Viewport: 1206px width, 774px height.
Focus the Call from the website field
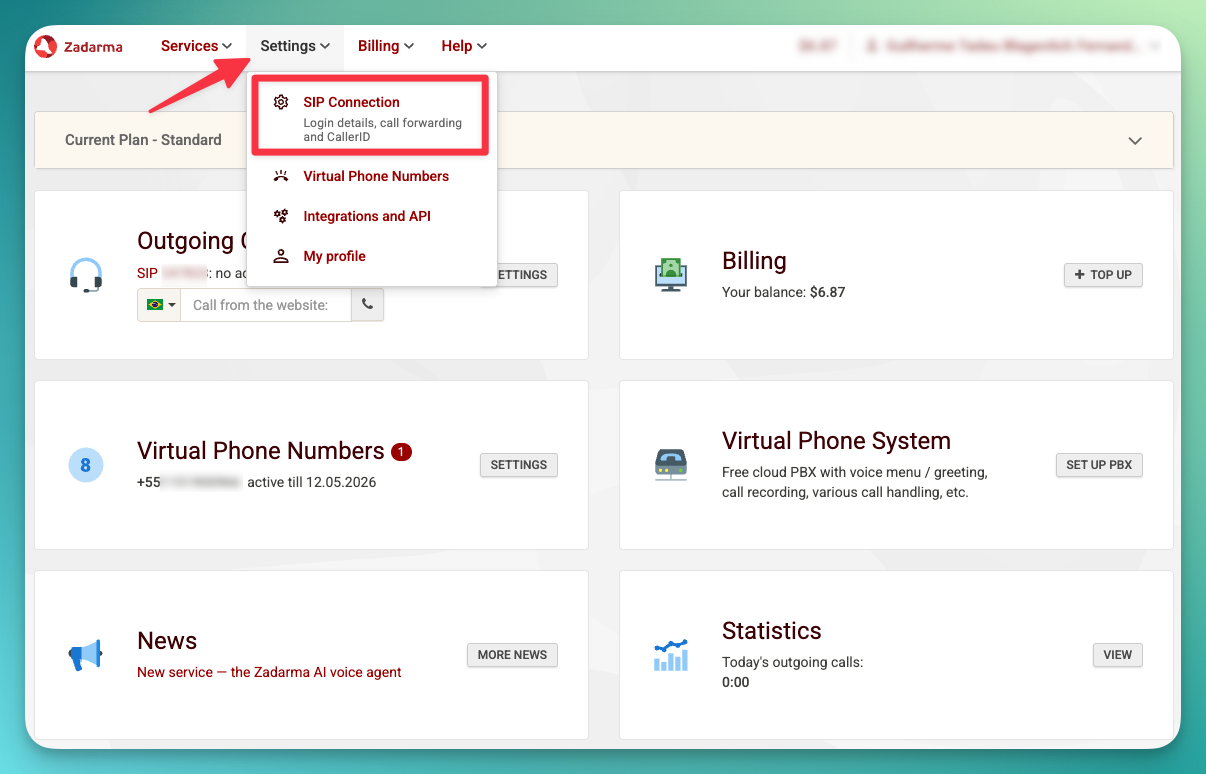pos(266,305)
